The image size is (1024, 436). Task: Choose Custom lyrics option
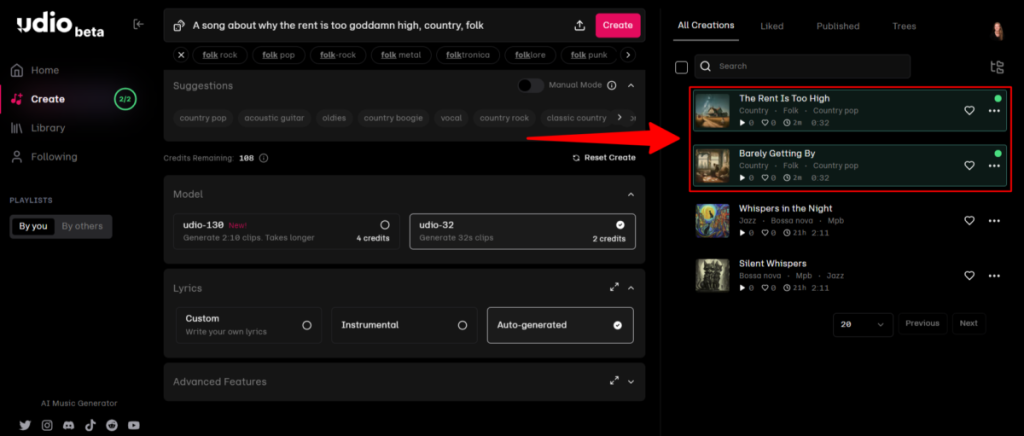[249, 325]
